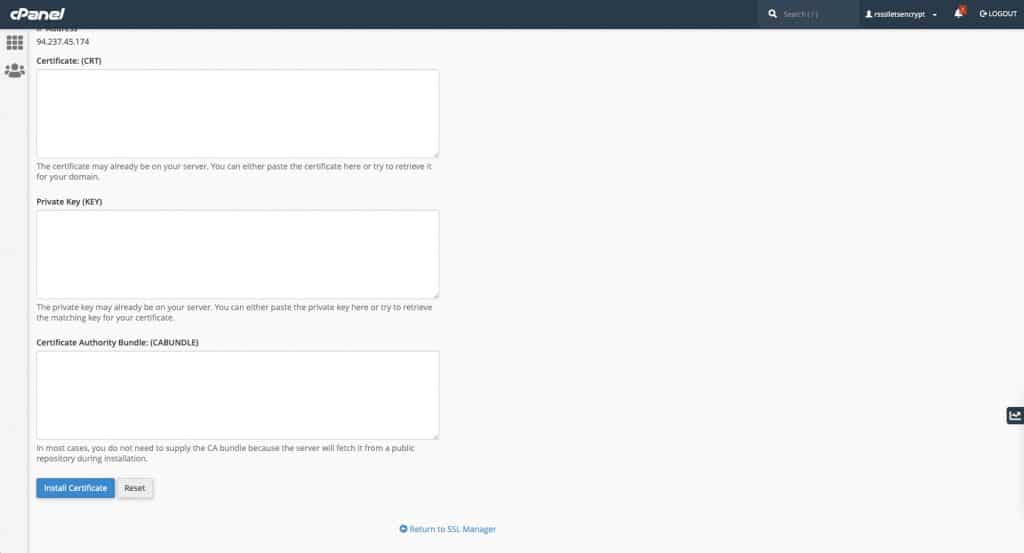Screen dimensions: 1024x553
Task: Click the Certificate: (CRT) label
Action: click(x=69, y=61)
